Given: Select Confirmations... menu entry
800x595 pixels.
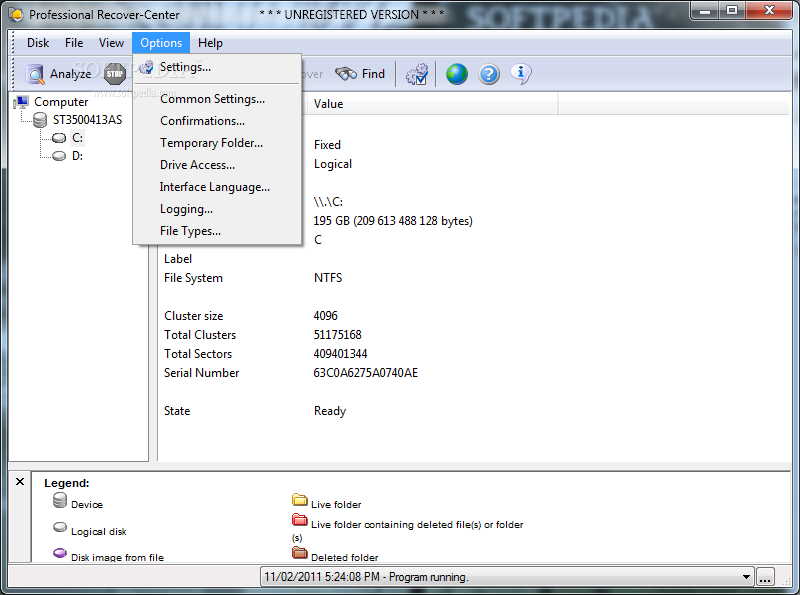Looking at the screenshot, I should coord(217,121).
